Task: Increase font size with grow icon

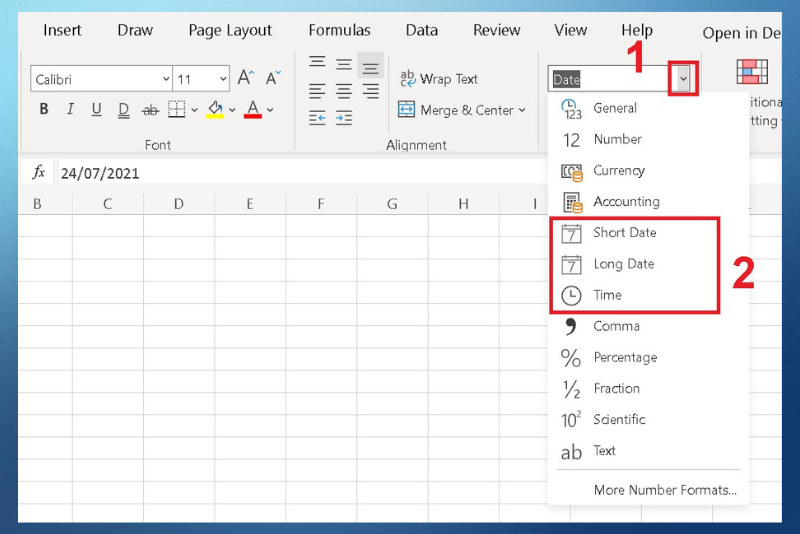Action: (246, 78)
